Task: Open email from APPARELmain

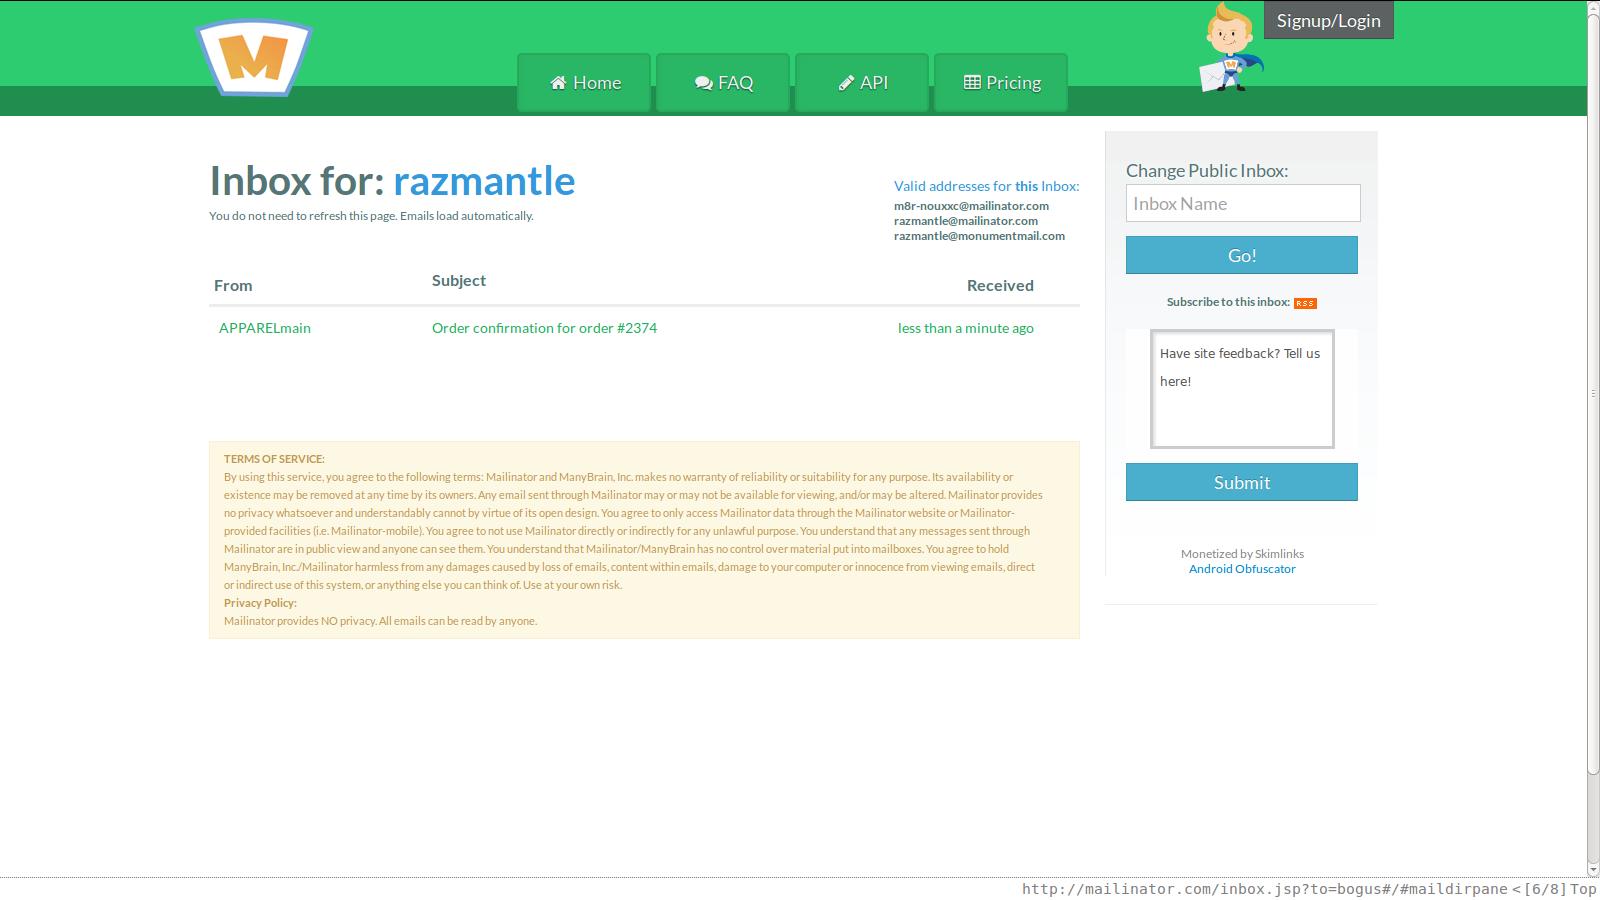Action: pyautogui.click(x=265, y=328)
